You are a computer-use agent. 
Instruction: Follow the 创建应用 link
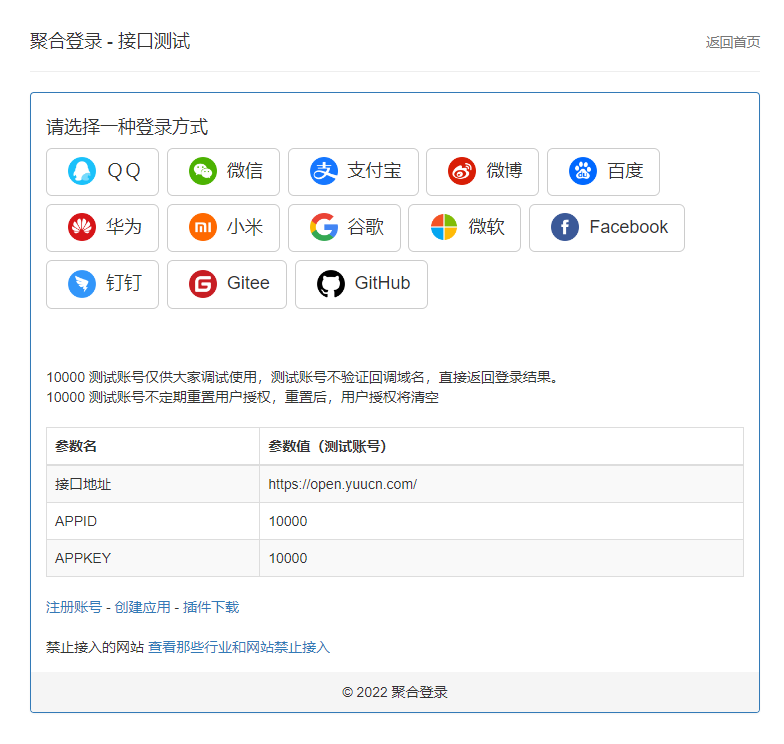142,607
